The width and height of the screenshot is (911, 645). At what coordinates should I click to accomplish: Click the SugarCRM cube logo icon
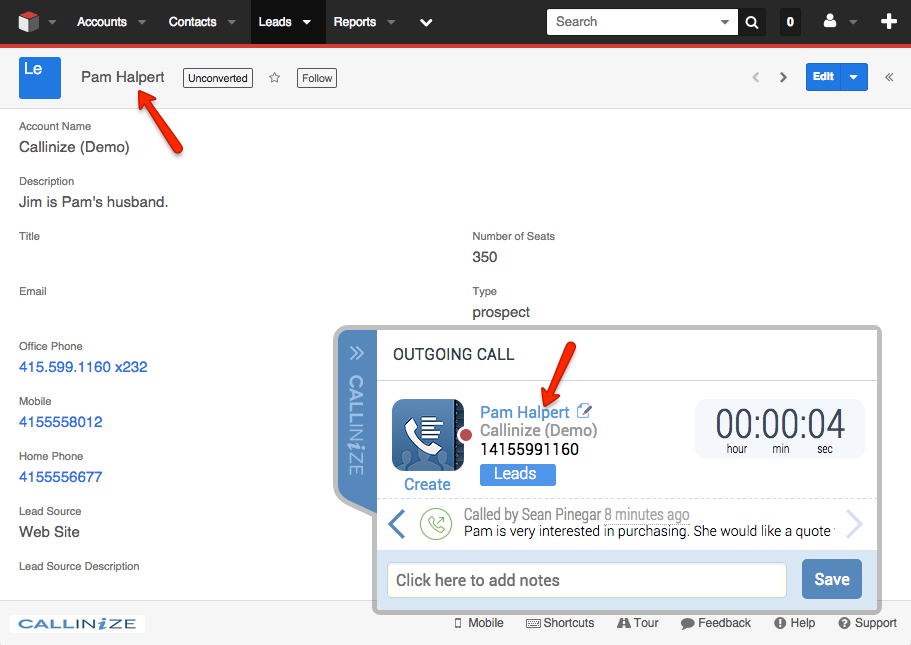point(28,22)
